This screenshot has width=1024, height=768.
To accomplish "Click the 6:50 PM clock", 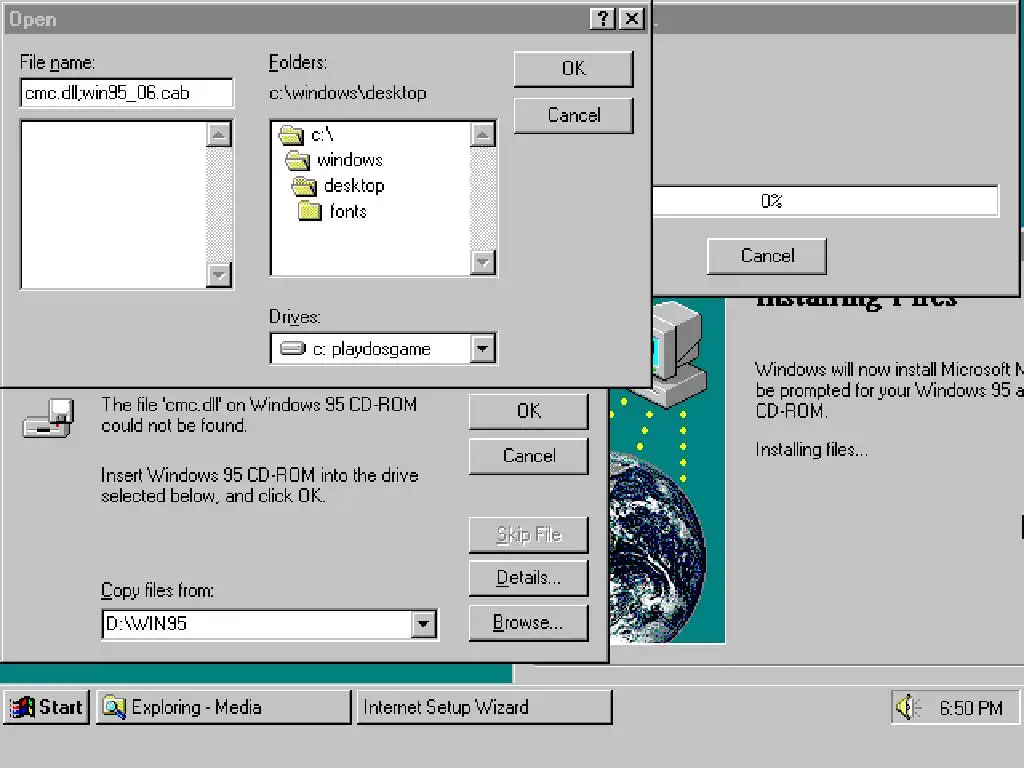I will point(970,708).
